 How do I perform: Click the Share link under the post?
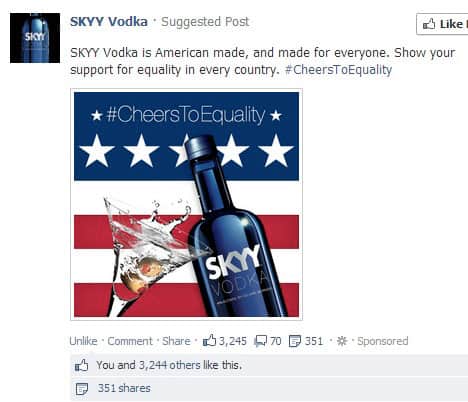pos(176,341)
